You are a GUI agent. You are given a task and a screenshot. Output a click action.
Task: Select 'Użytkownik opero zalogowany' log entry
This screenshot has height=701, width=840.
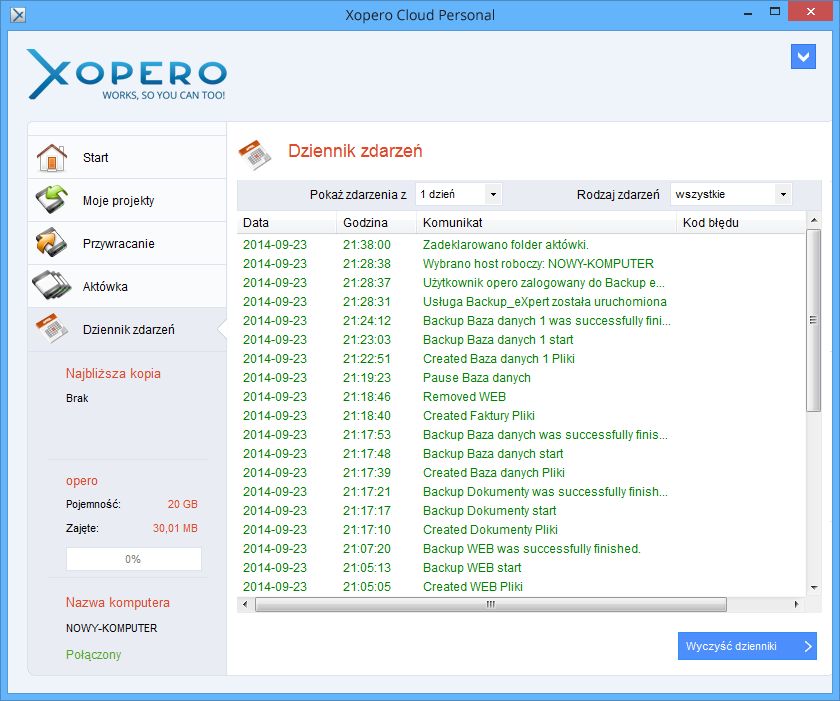coord(521,283)
